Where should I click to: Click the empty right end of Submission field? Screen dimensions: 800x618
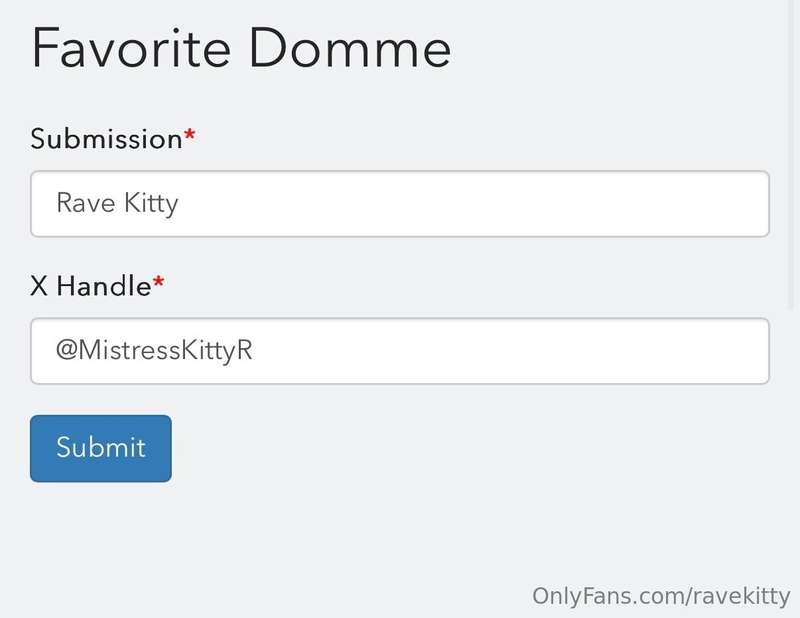pos(650,204)
